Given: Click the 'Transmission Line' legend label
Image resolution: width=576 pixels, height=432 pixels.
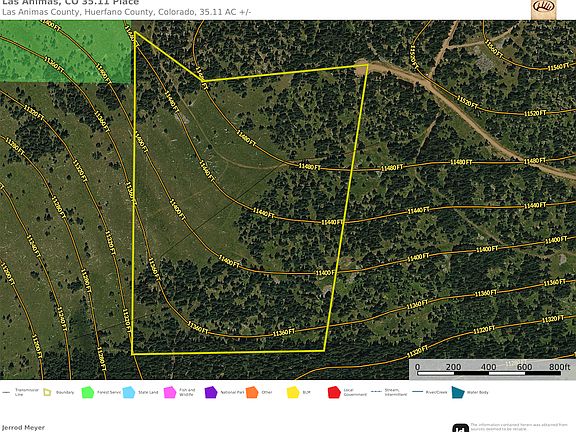Looking at the screenshot, I should [26, 392].
